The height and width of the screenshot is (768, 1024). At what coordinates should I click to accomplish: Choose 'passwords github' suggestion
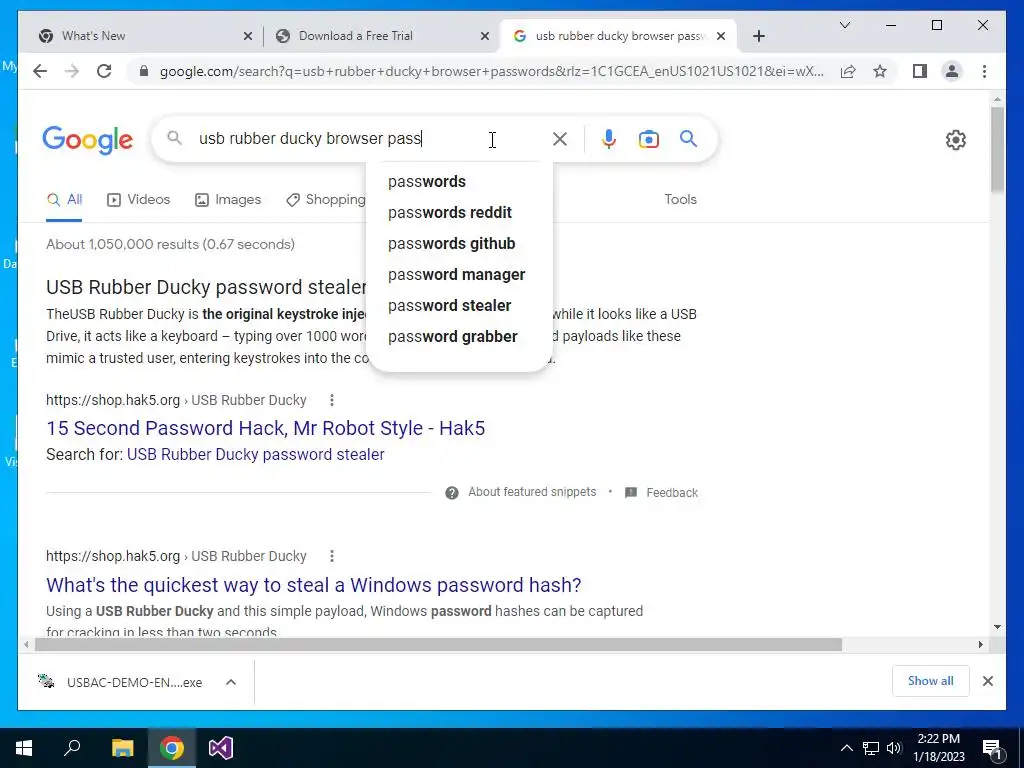(x=451, y=244)
